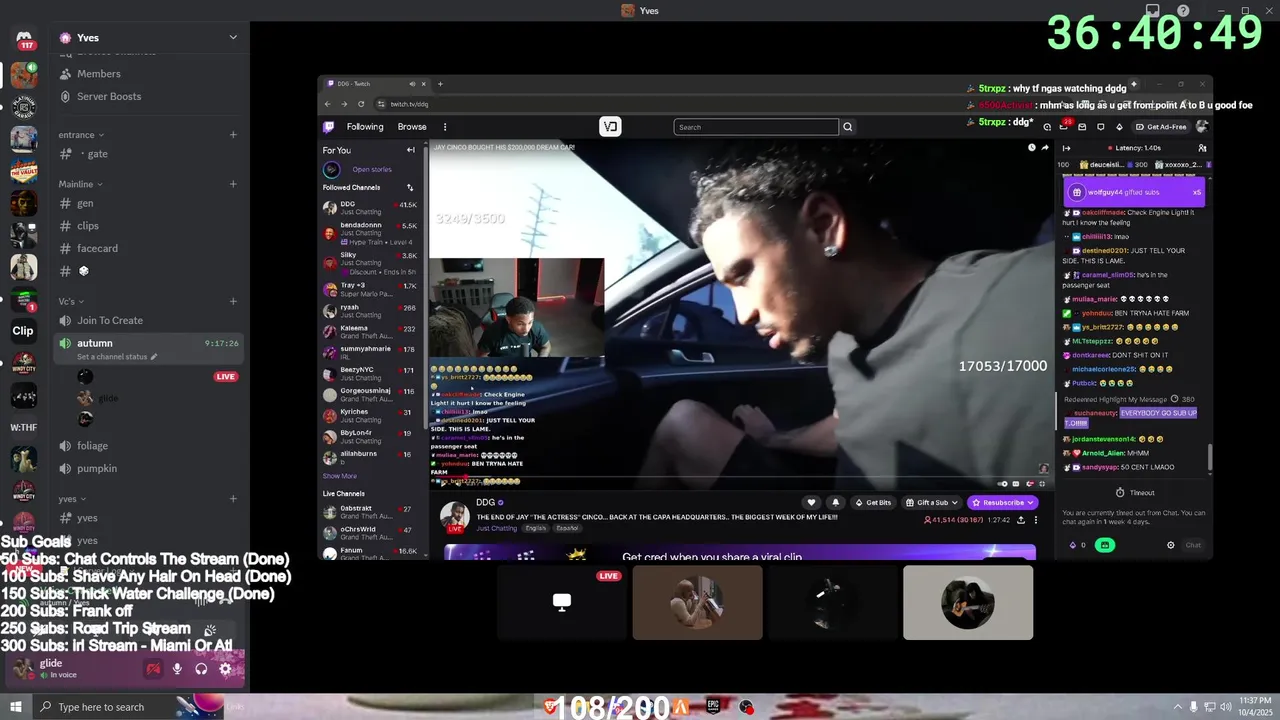
Task: Click notification bell under stream
Action: 835,502
